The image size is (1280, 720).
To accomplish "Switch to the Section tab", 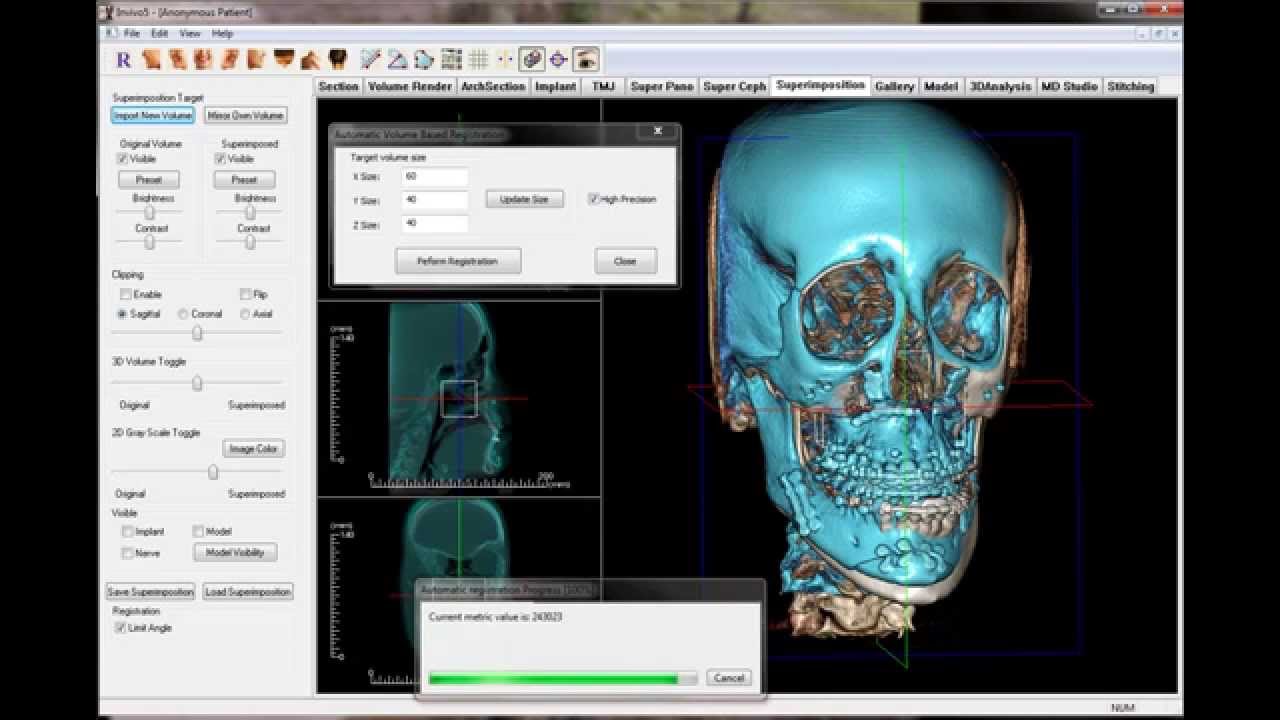I will click(x=338, y=87).
